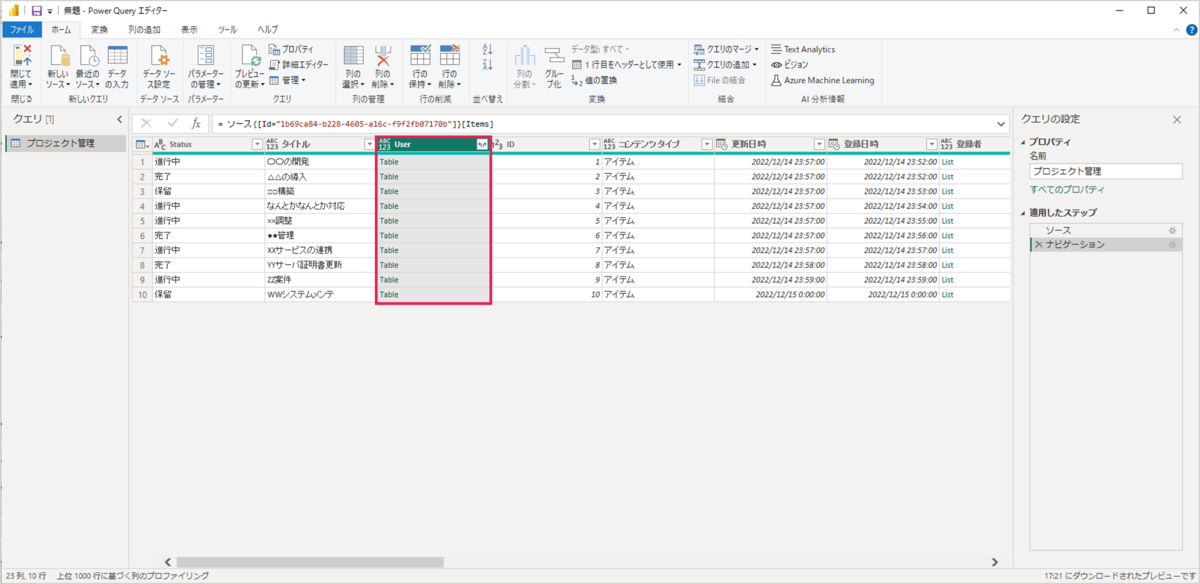The height and width of the screenshot is (584, 1200).
Task: Open データソース設定 (Data source settings)
Action: tap(157, 67)
